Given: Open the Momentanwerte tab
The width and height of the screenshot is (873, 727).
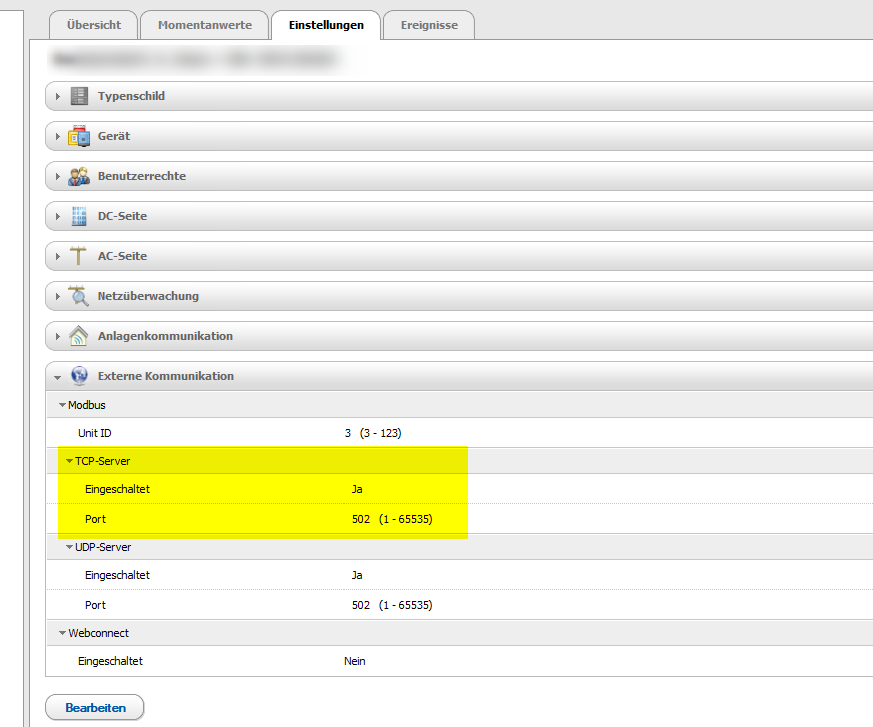Looking at the screenshot, I should [204, 25].
